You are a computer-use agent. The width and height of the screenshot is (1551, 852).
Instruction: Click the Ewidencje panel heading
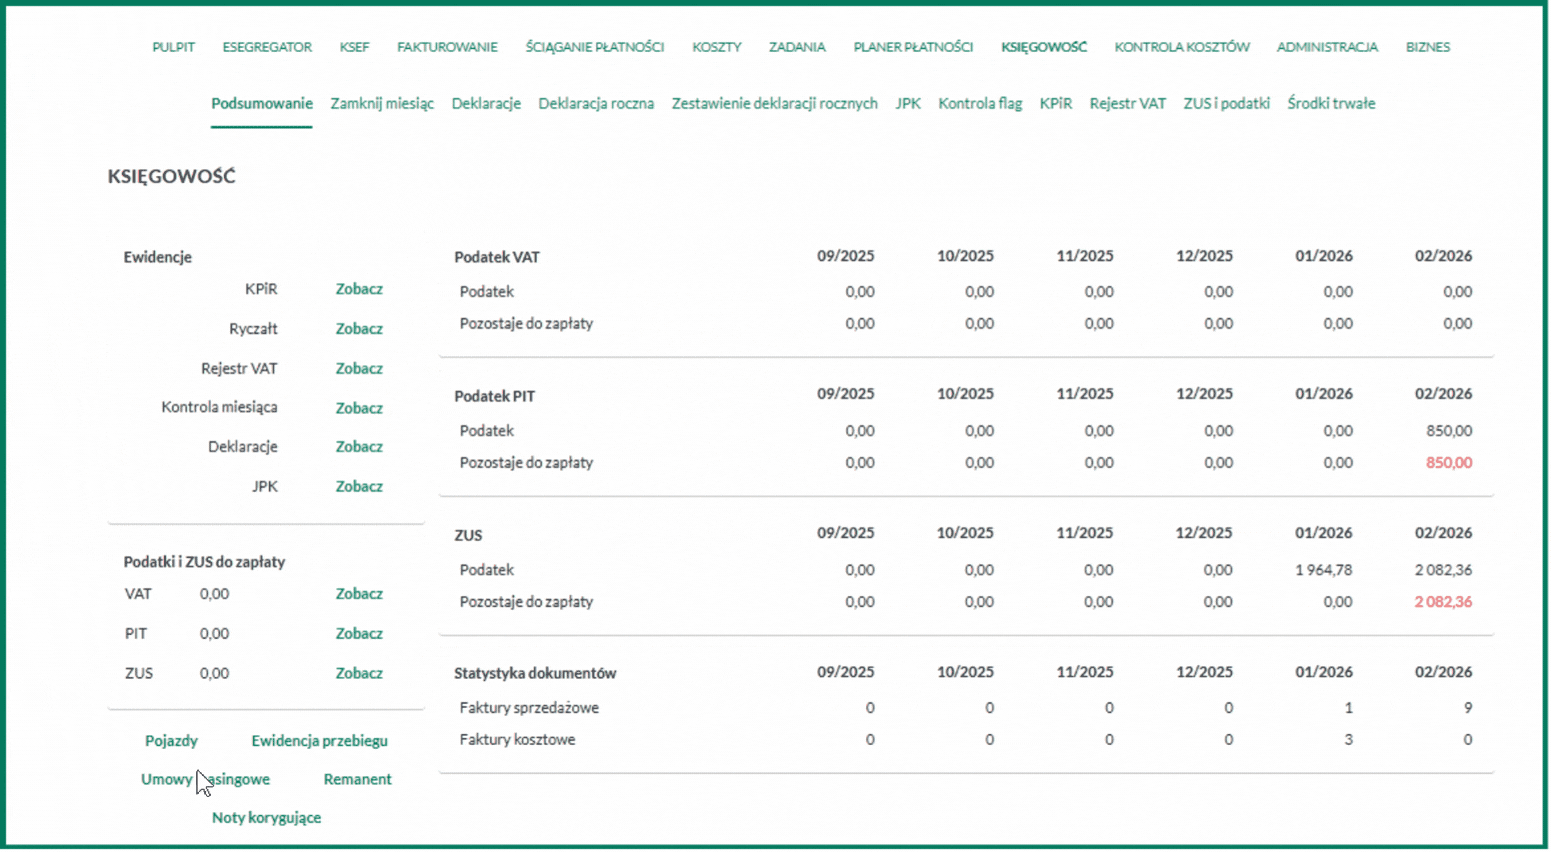point(157,257)
